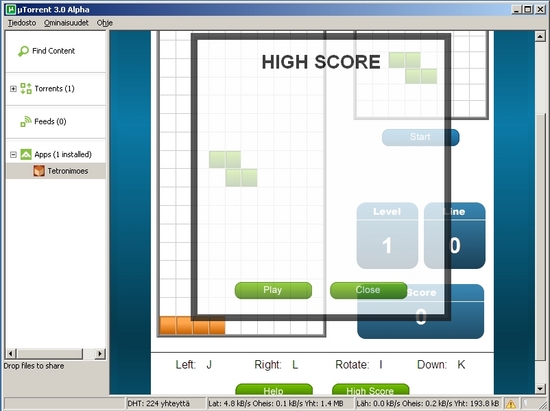The height and width of the screenshot is (411, 550).
Task: Click the Find Content magnifier icon
Action: [23, 51]
